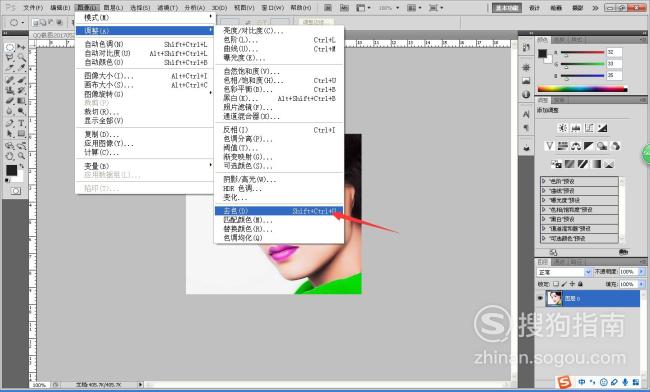This screenshot has width=650, height=392.
Task: Click the 设计 workspace button
Action: click(535, 8)
